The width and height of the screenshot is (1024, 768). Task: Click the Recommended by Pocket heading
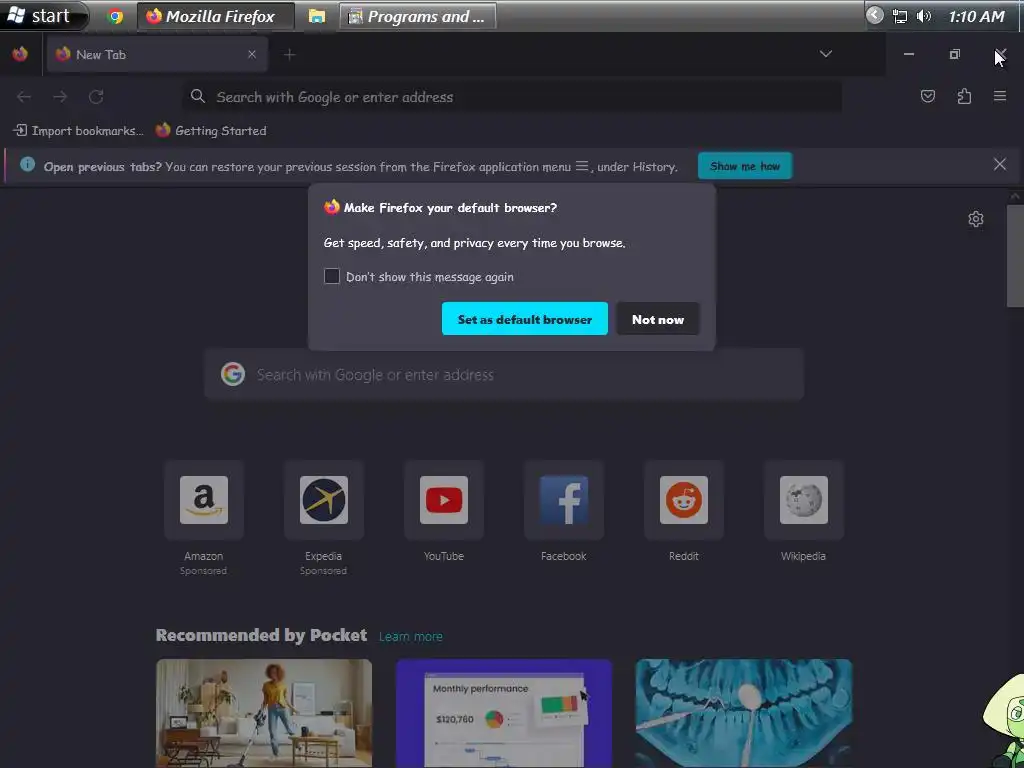coord(261,635)
